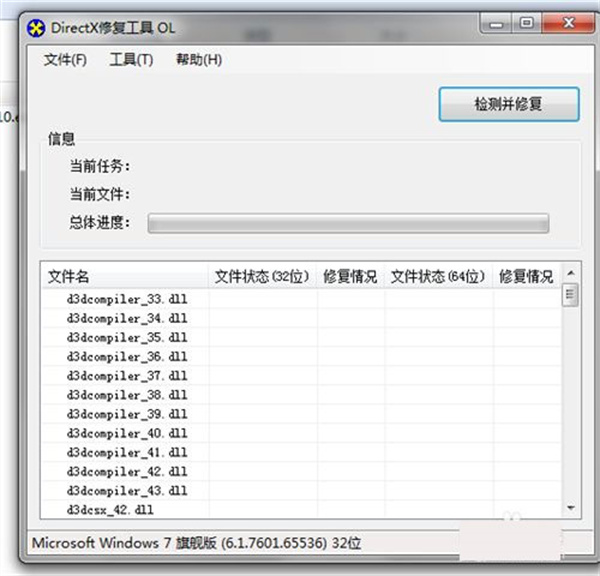Select row d3dcompiler_41.dll
600x576 pixels.
pos(301,452)
